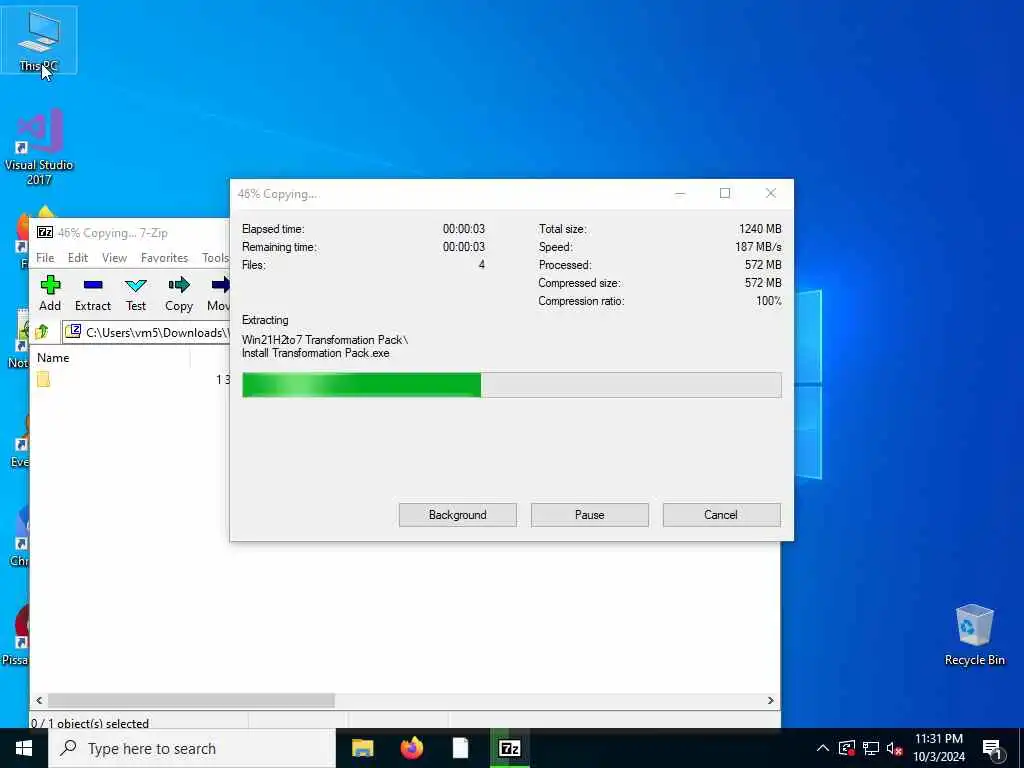Click the up-folder arrow icon in 7-Zip
Screen dimensions: 1024x768
click(x=42, y=332)
